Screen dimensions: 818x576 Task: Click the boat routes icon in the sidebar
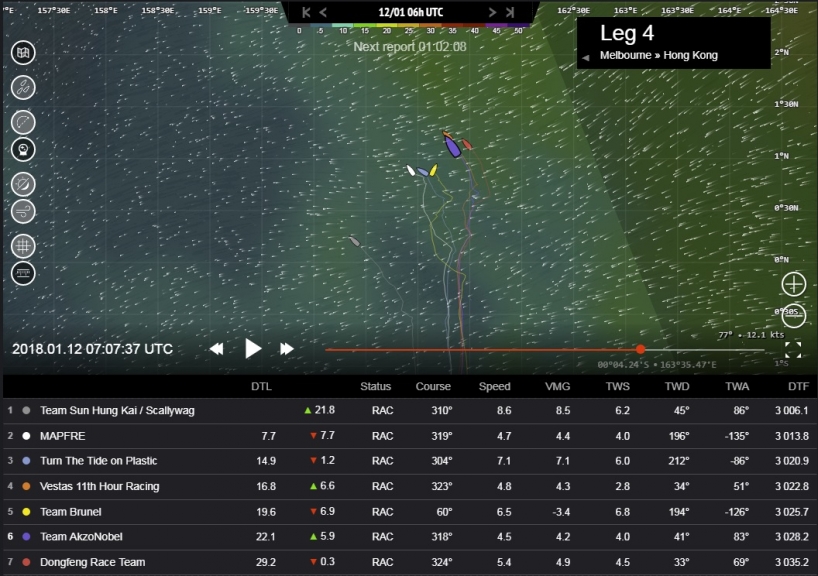23,87
